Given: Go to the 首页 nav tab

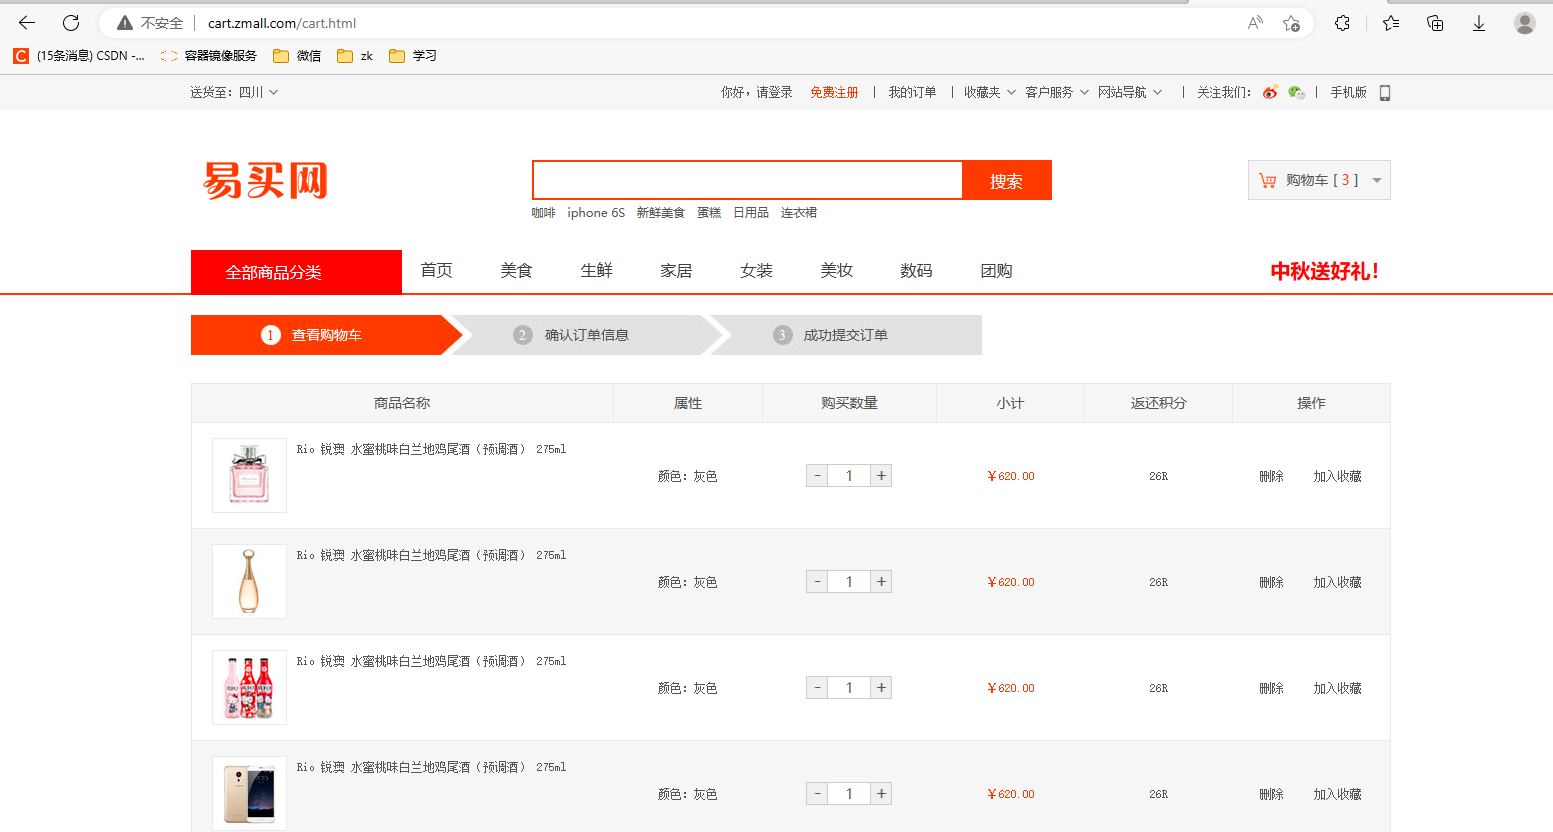Looking at the screenshot, I should point(436,271).
